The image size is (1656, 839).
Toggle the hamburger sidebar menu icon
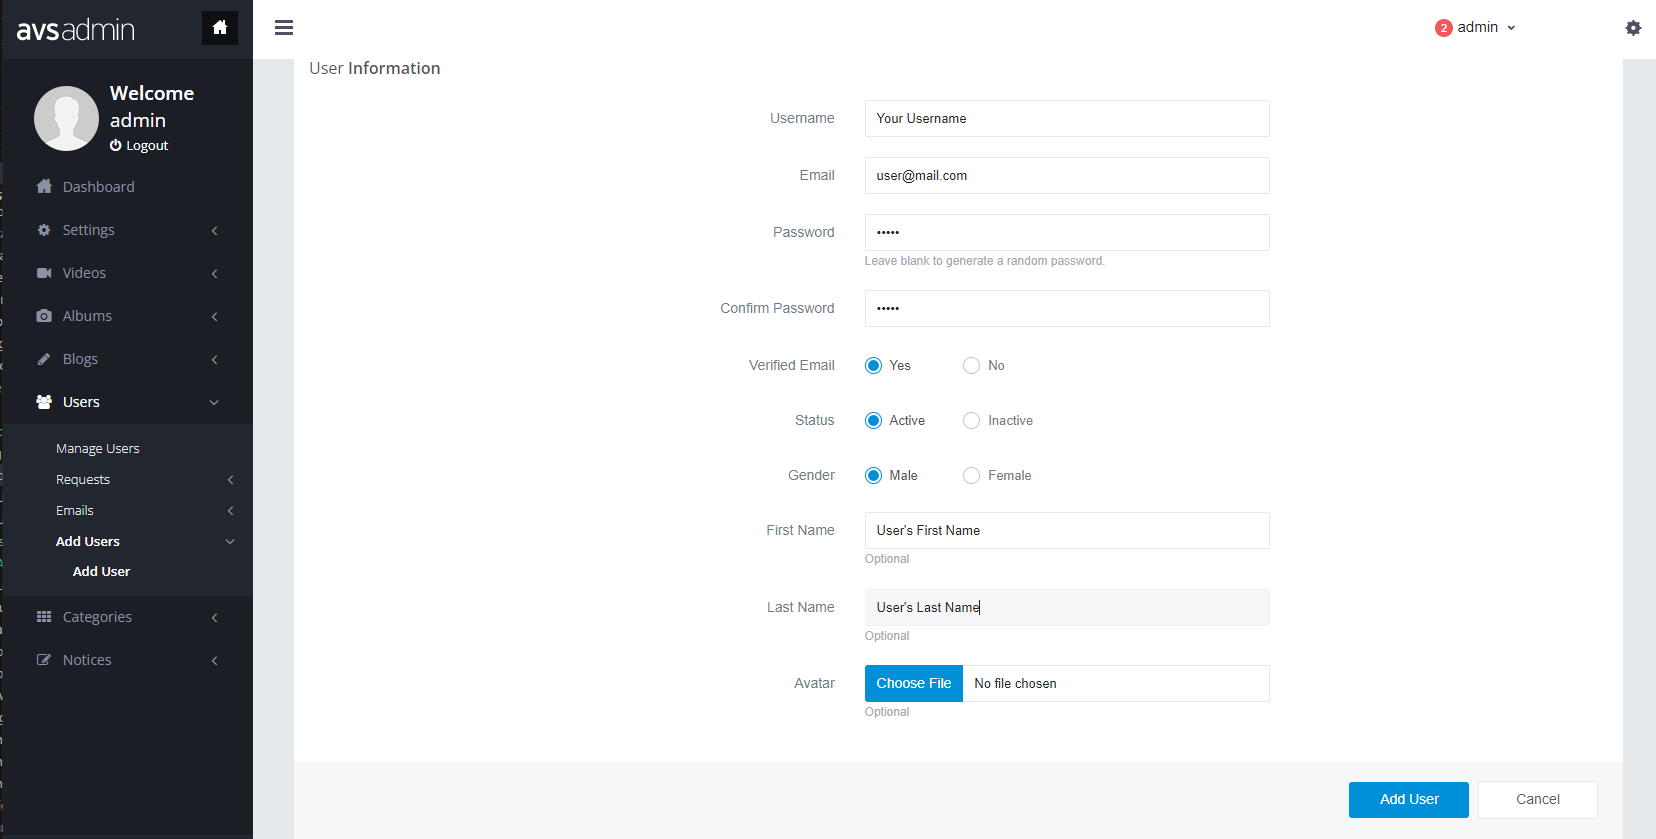click(x=284, y=28)
